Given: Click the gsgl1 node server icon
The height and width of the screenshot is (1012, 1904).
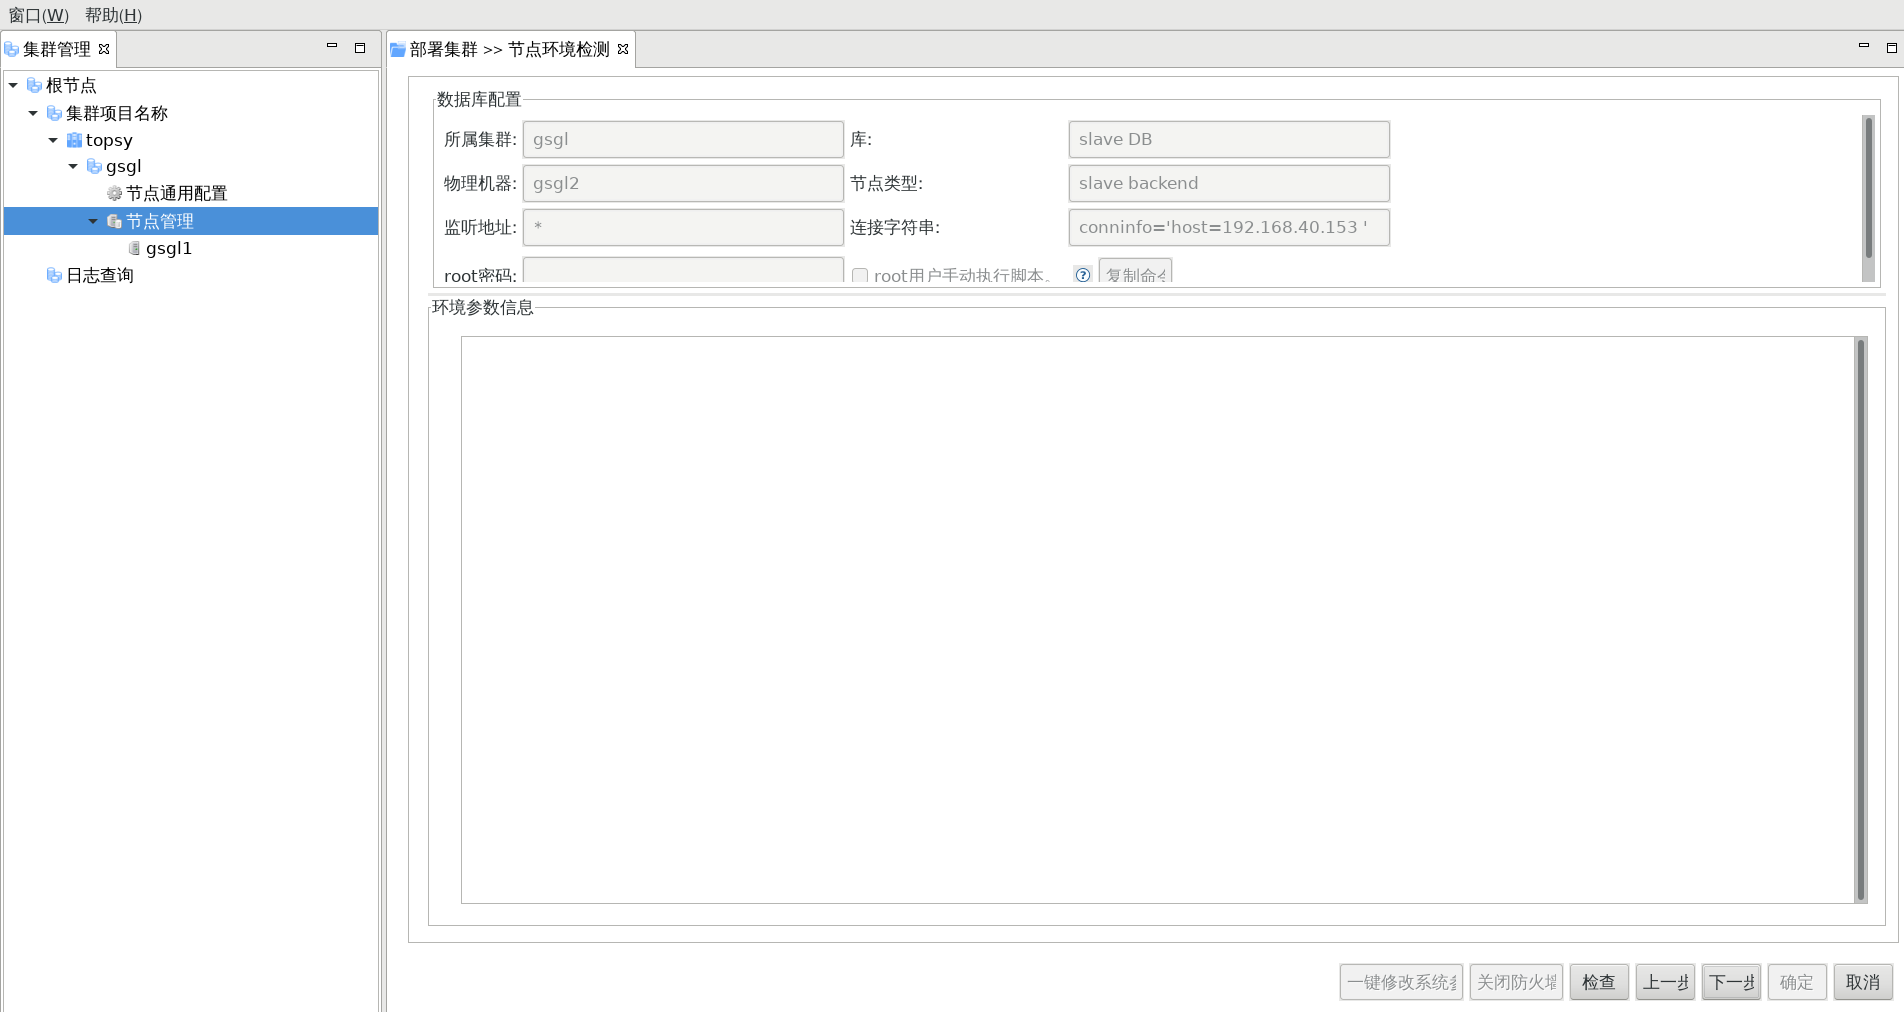Looking at the screenshot, I should click(134, 248).
